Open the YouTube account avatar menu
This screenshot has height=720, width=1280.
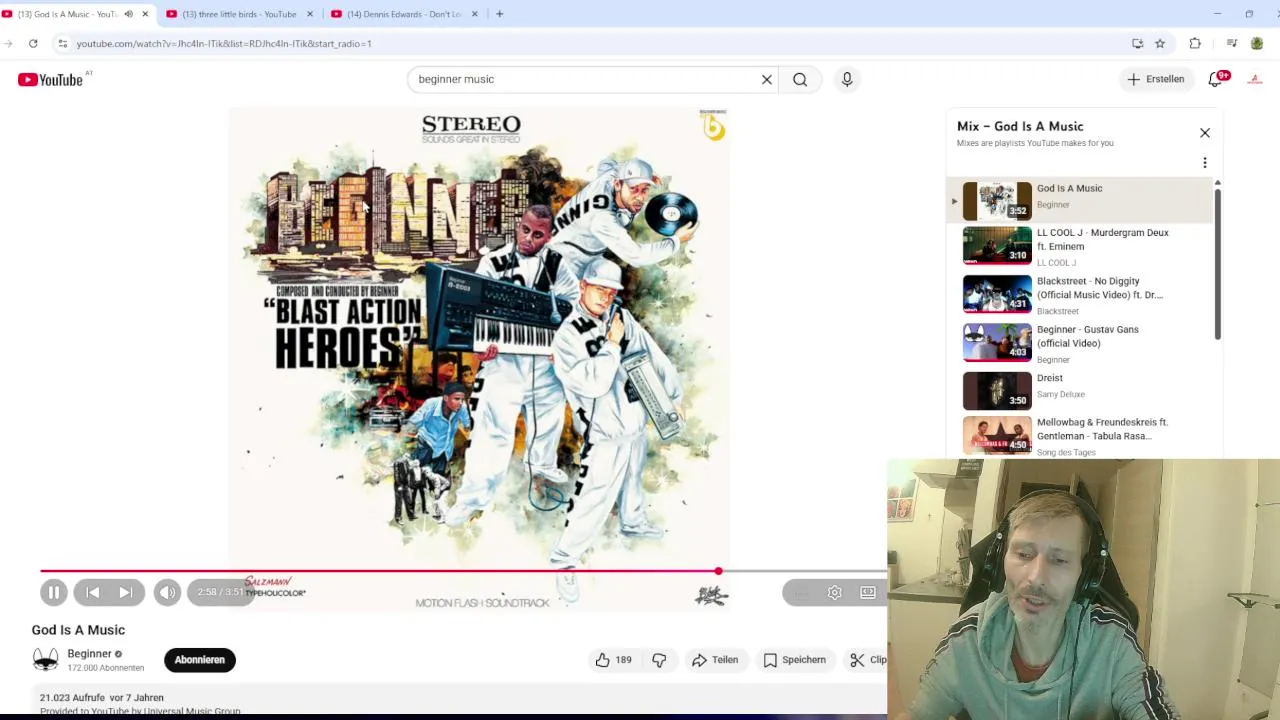[x=1255, y=79]
